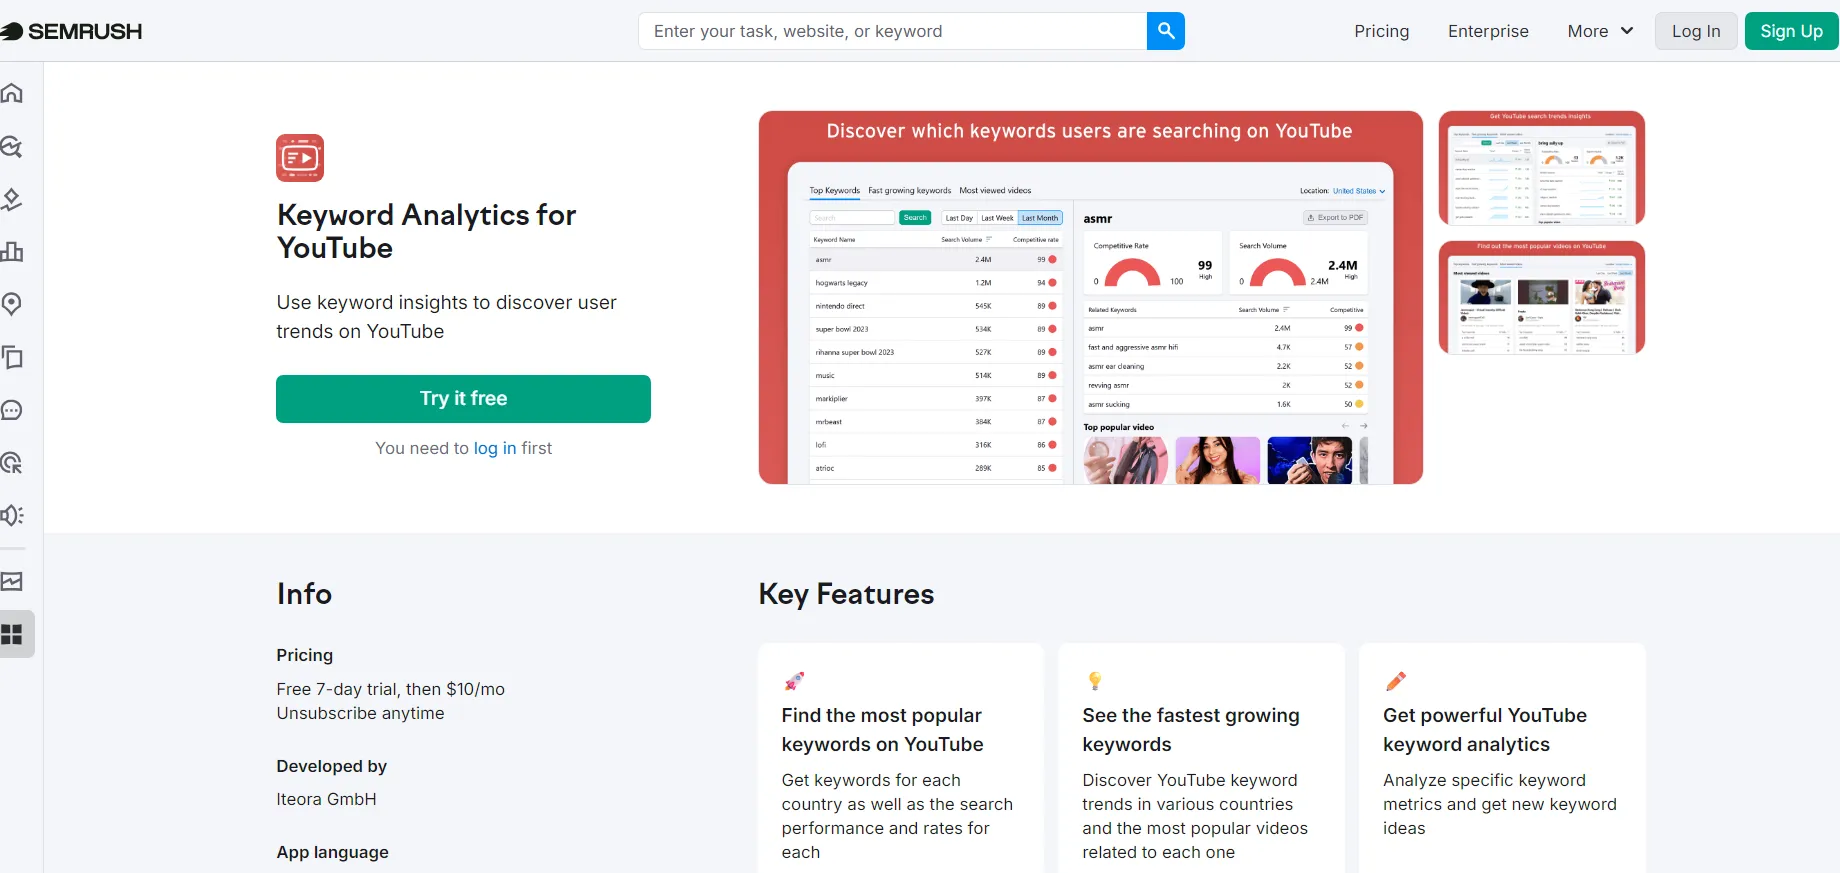Click the 'Info' heading
The height and width of the screenshot is (873, 1840).
[304, 594]
